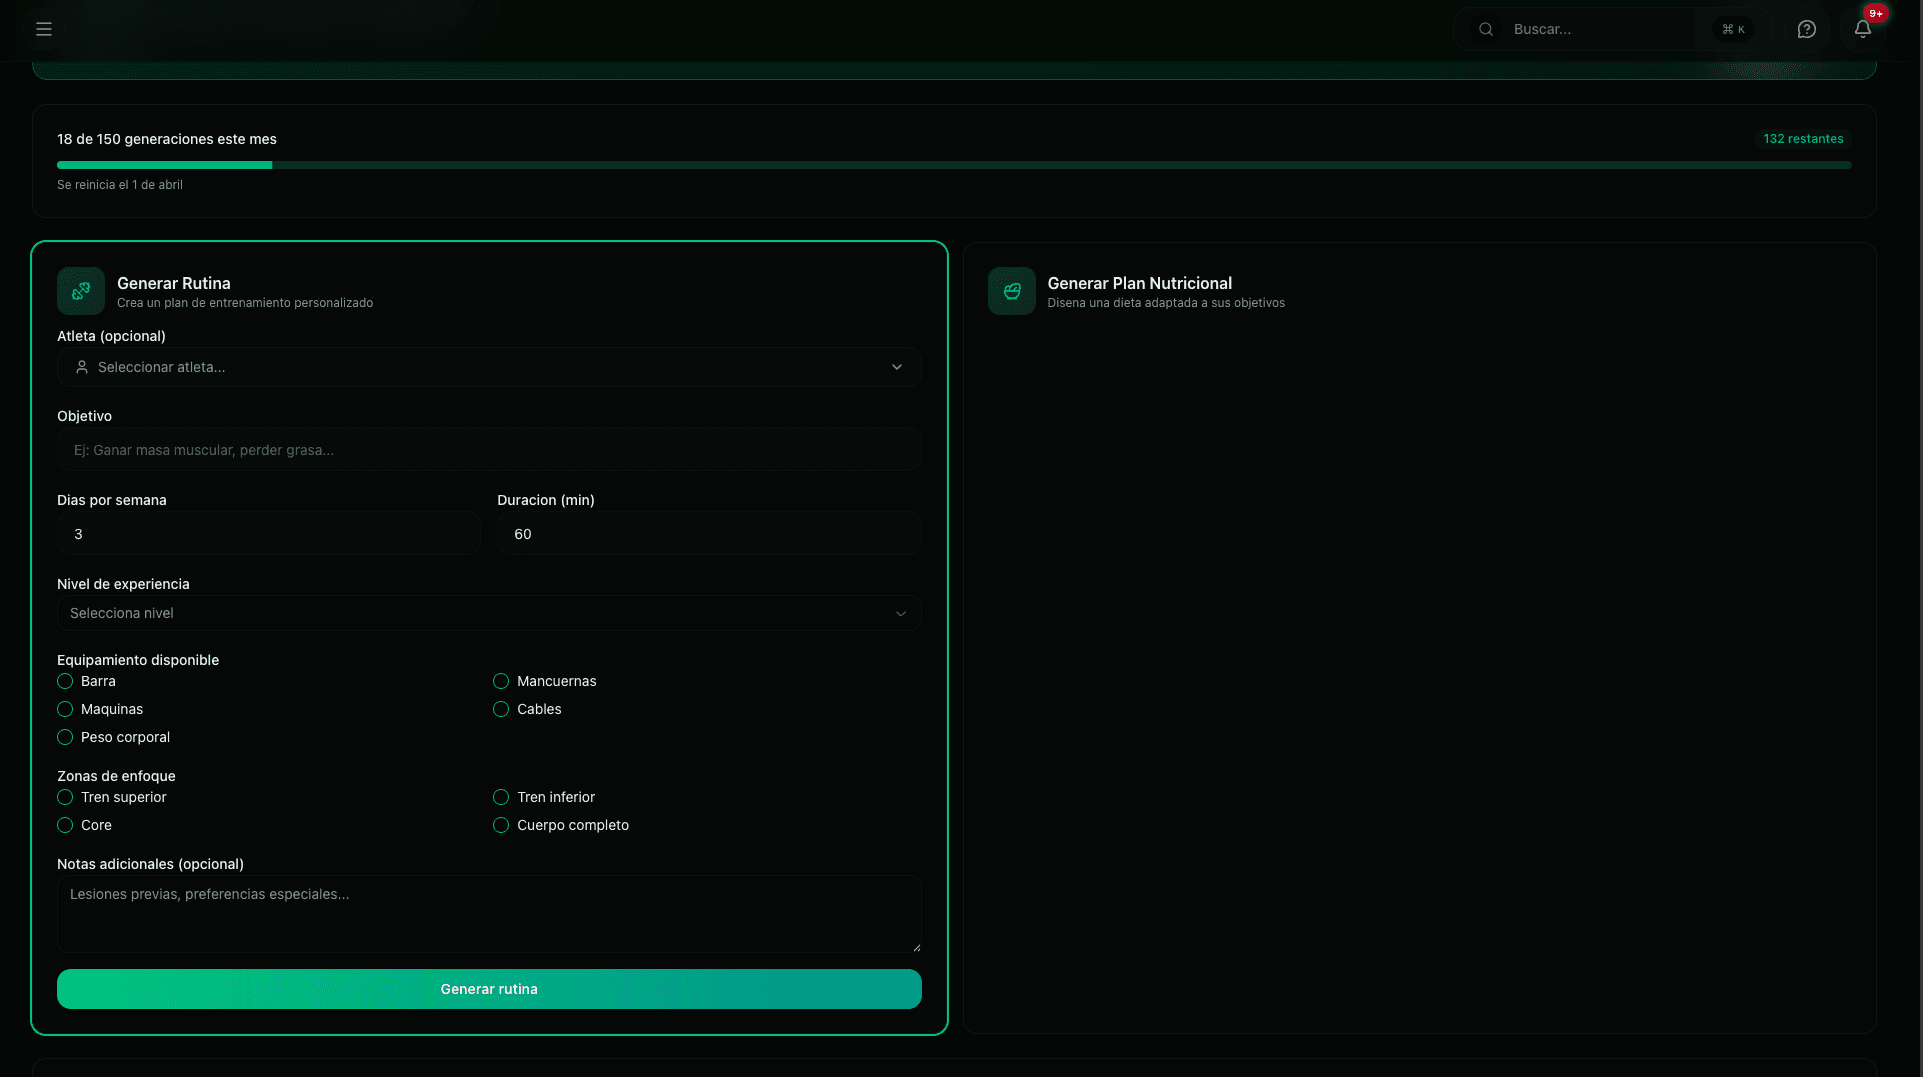Select Cuerpo completo focus zone
The image size is (1923, 1077).
pyautogui.click(x=501, y=825)
